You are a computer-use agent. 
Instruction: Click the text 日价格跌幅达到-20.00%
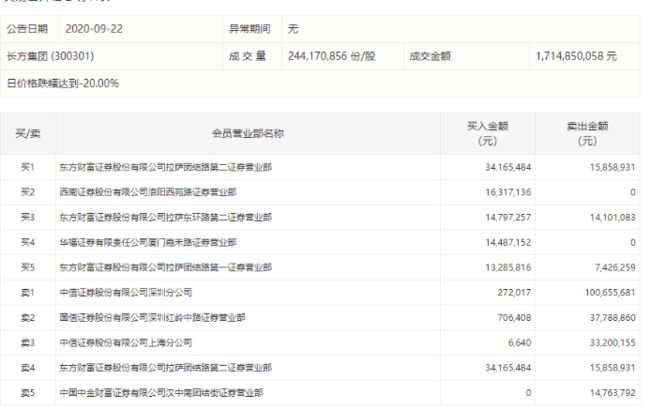click(x=63, y=83)
